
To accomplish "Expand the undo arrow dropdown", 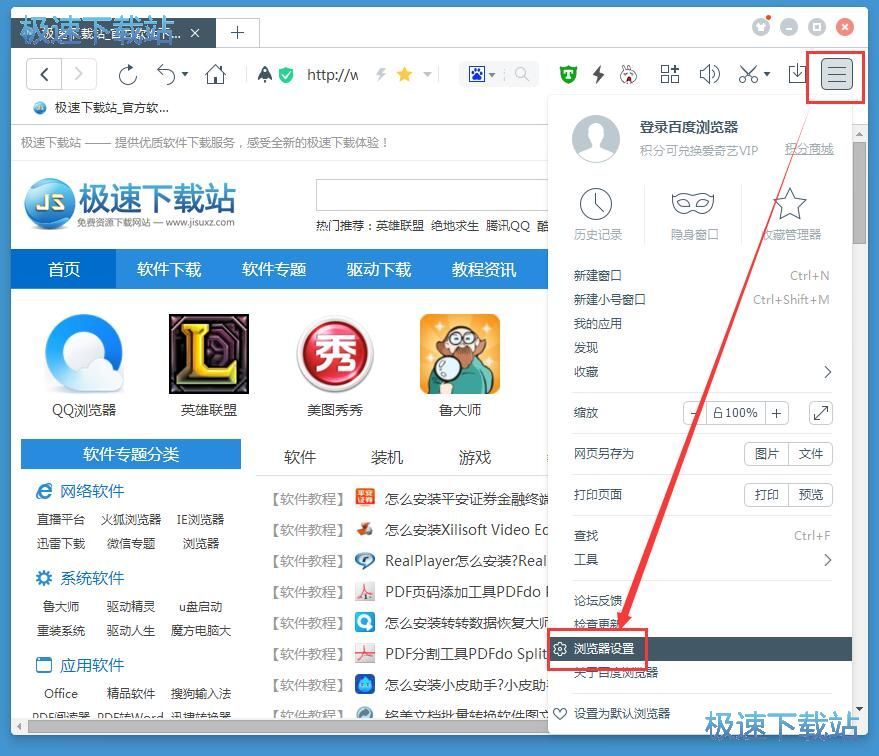I will click(185, 74).
